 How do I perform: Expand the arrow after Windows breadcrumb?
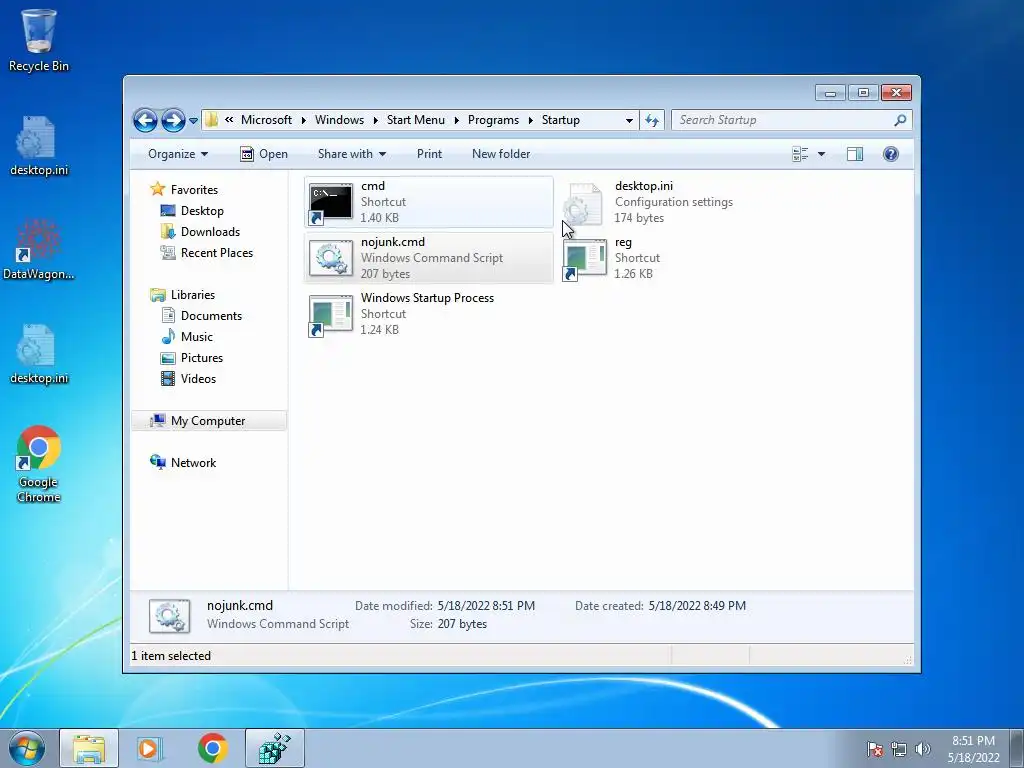tap(376, 120)
